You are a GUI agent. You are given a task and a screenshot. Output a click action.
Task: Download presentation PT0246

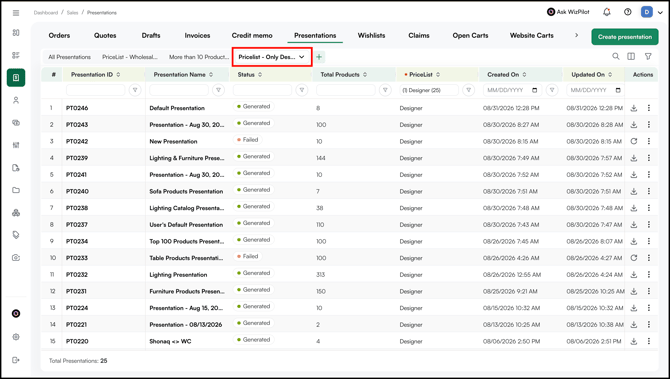click(x=634, y=108)
